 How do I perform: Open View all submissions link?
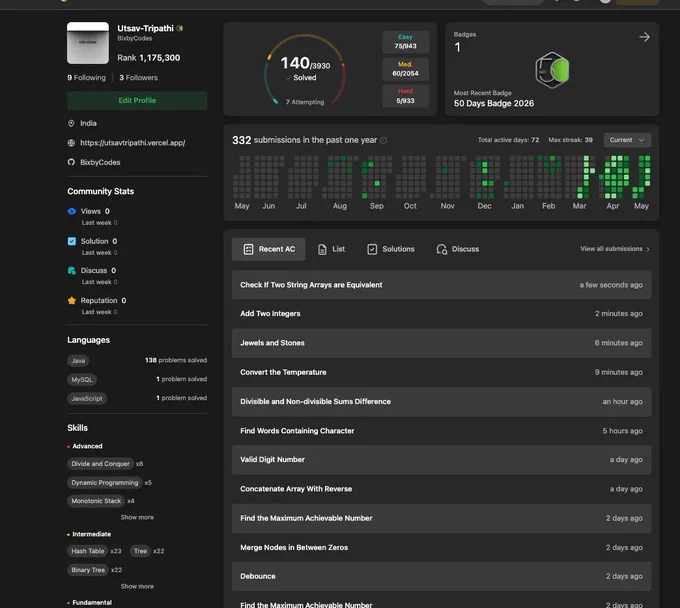coord(615,249)
